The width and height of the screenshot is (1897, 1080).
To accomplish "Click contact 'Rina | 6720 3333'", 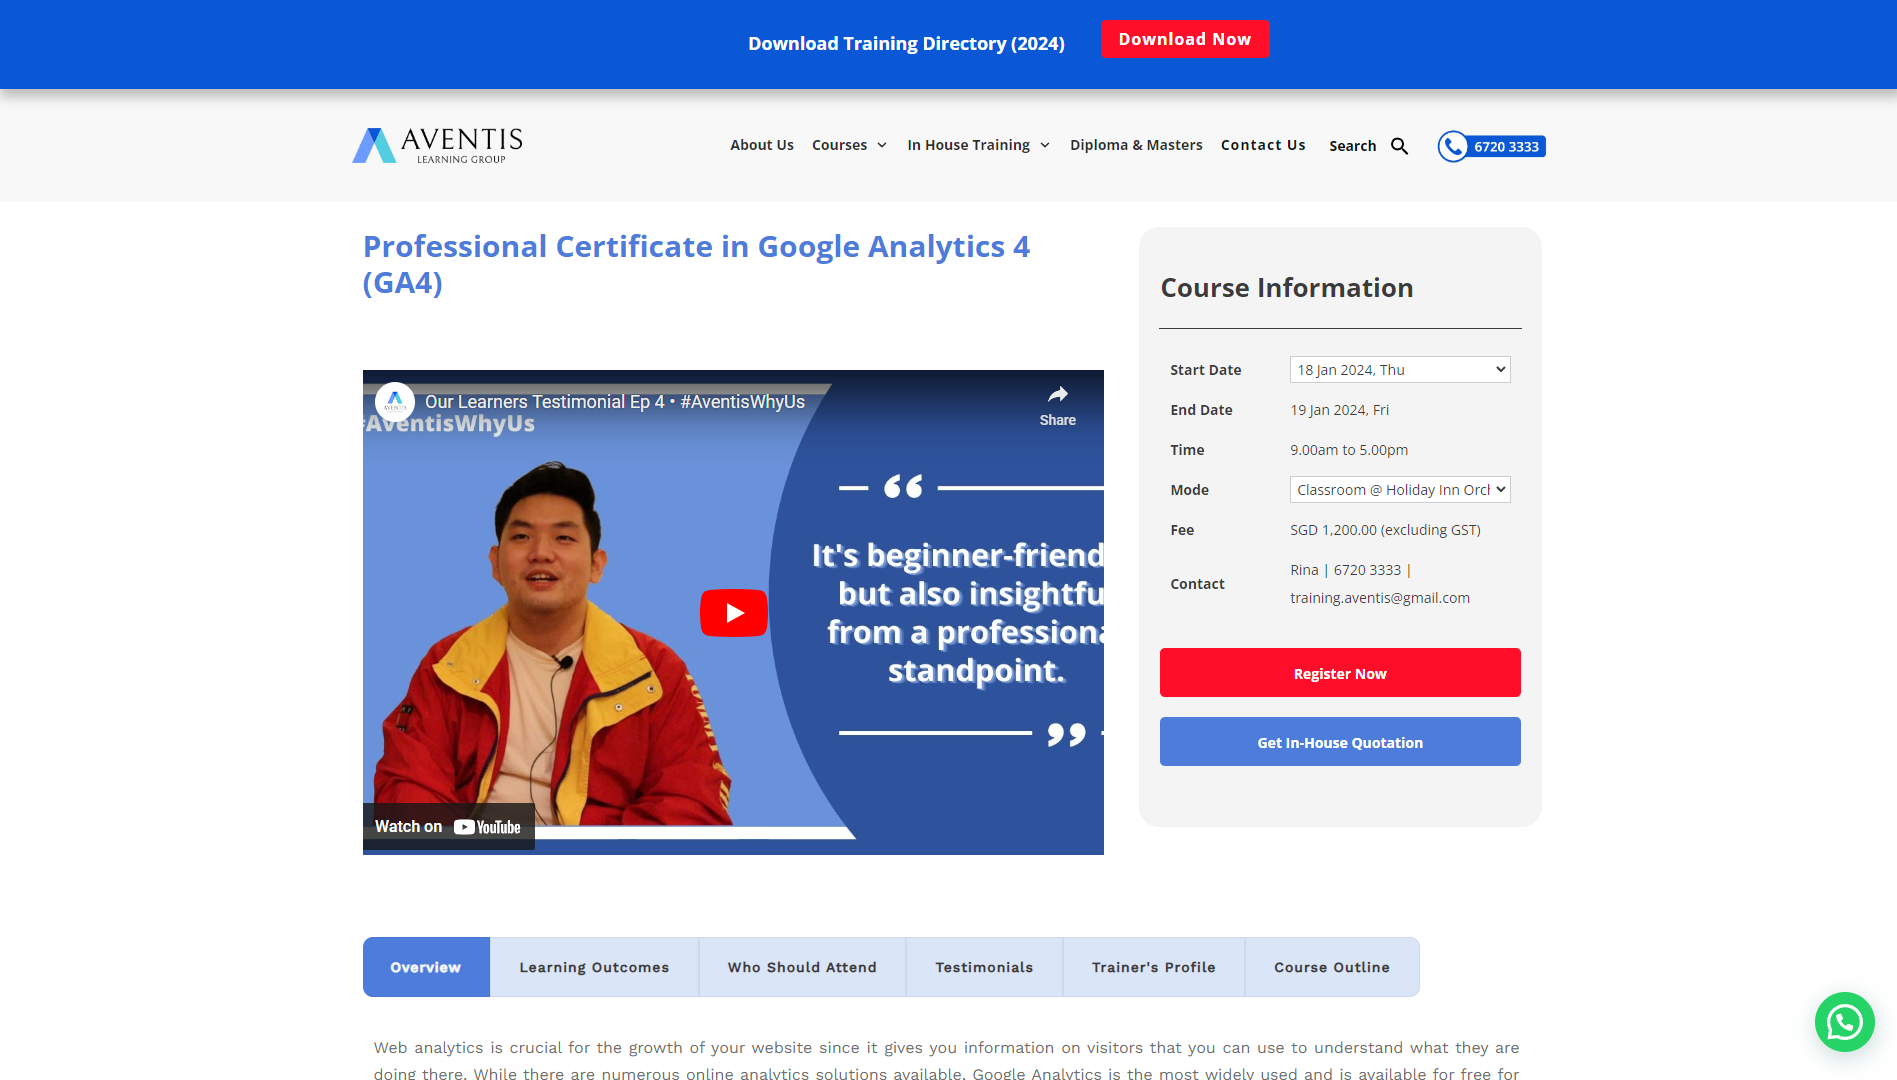I will coord(1346,570).
